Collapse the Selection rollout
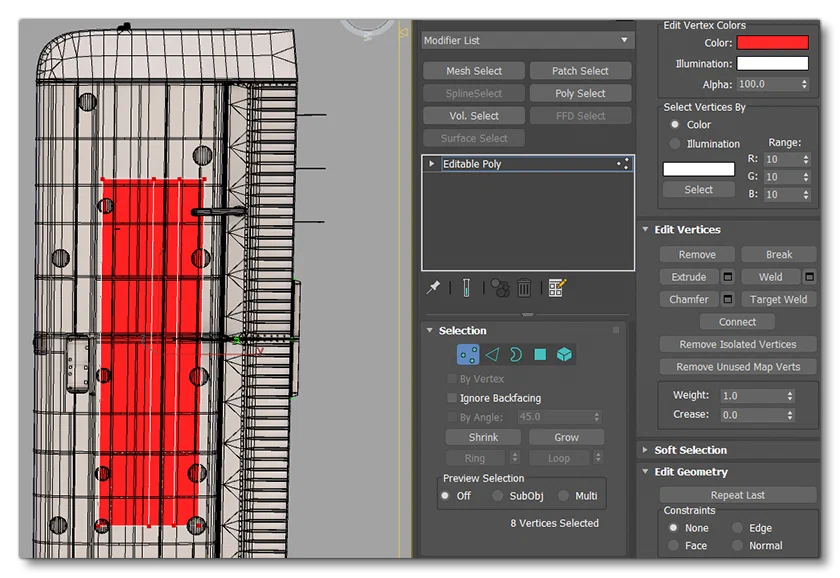 click(x=430, y=331)
